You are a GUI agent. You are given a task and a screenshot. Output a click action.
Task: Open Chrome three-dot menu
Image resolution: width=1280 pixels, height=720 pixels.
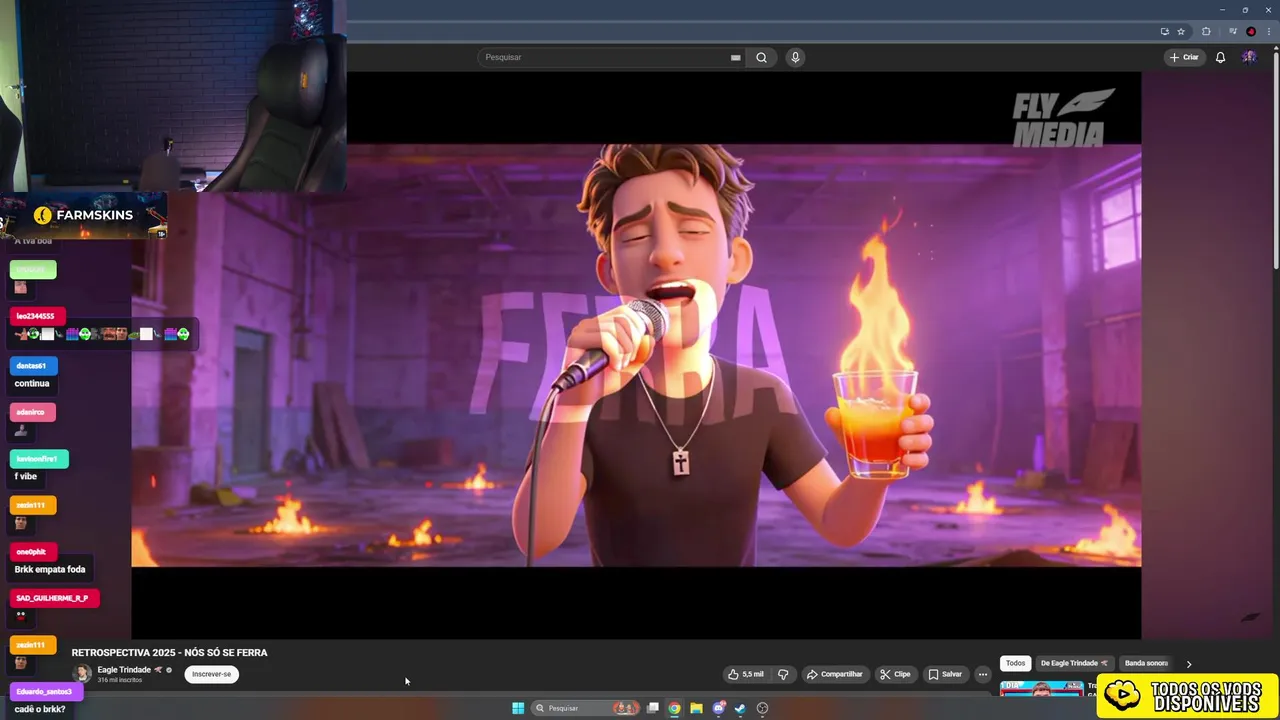coord(1268,31)
